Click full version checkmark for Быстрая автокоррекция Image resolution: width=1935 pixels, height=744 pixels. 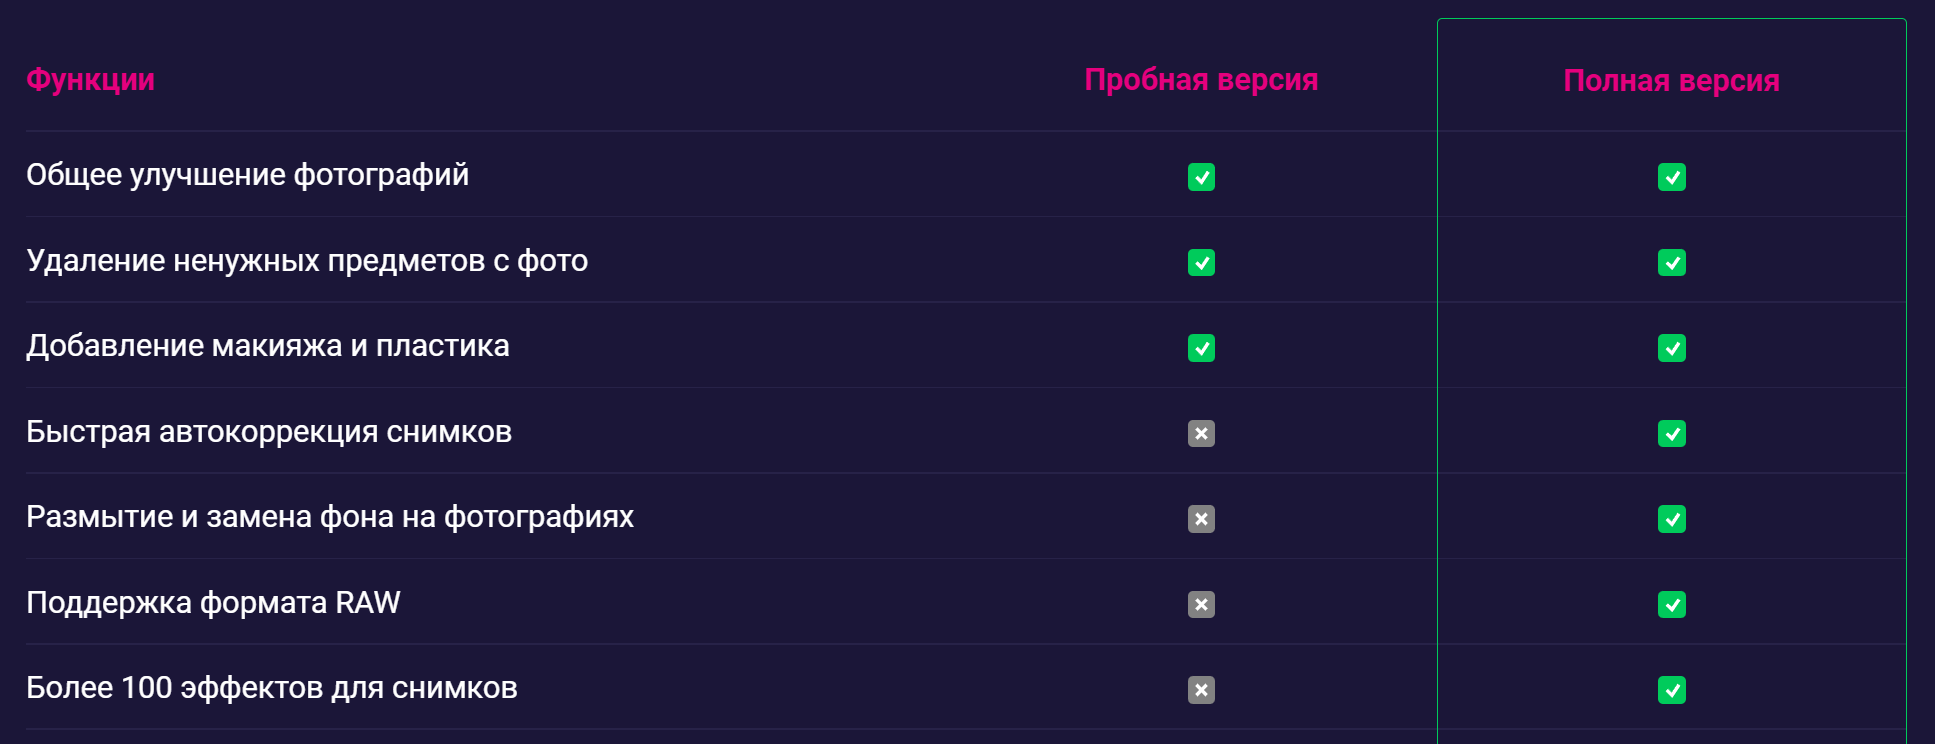(x=1671, y=433)
